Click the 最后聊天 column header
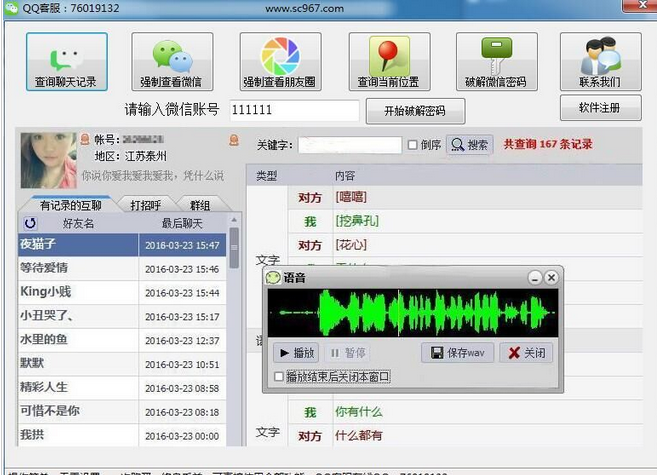Screen dimensions: 657x475 [x=182, y=223]
